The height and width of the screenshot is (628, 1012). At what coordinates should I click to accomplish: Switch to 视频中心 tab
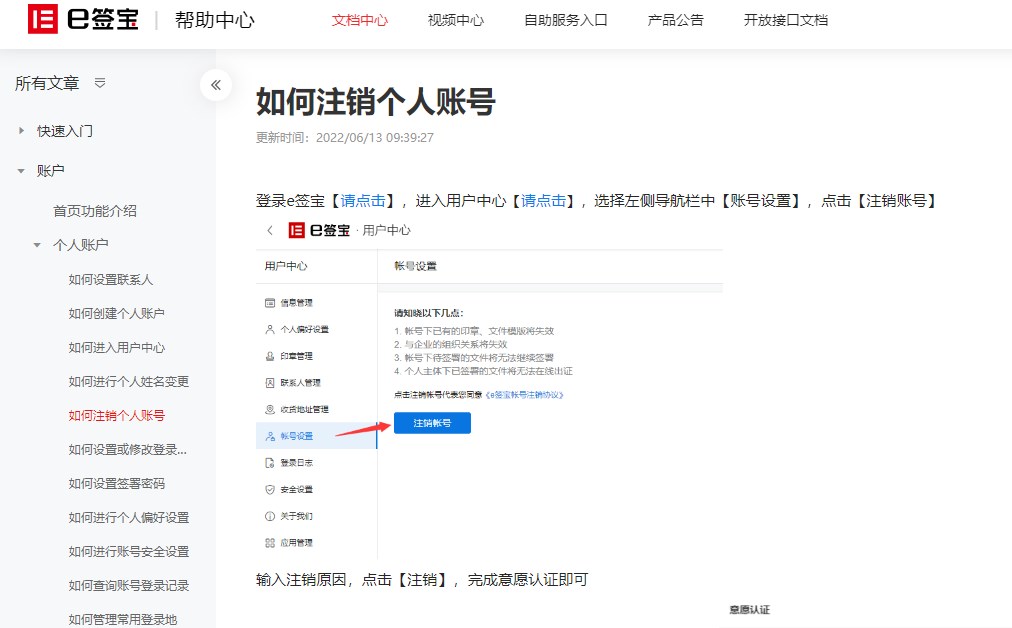456,20
